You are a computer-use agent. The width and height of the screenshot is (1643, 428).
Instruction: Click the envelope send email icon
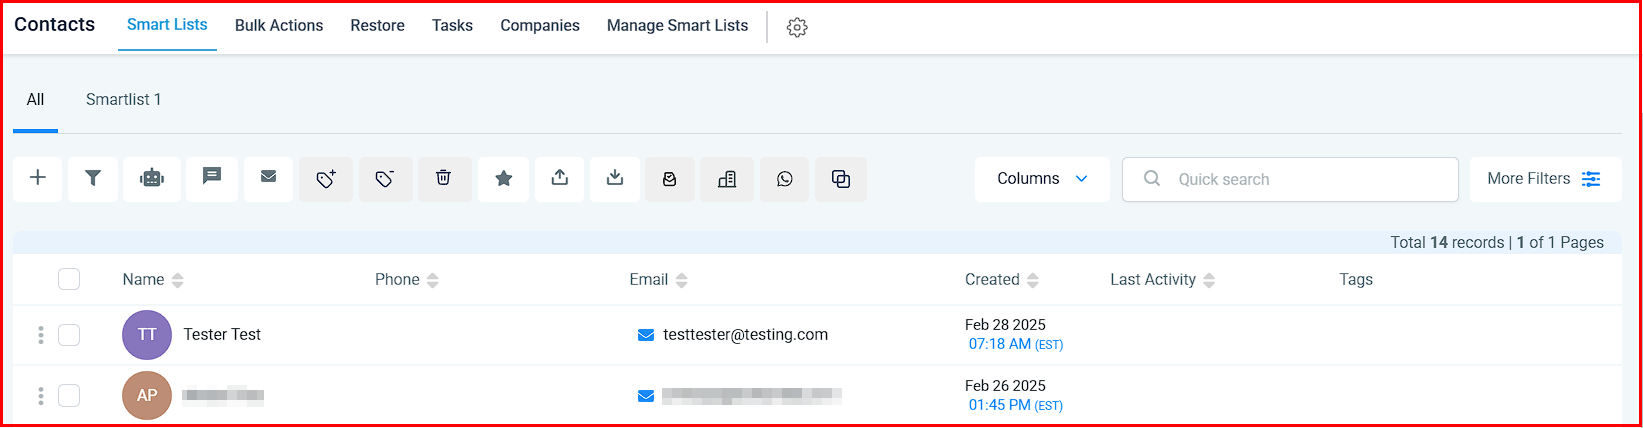[268, 177]
